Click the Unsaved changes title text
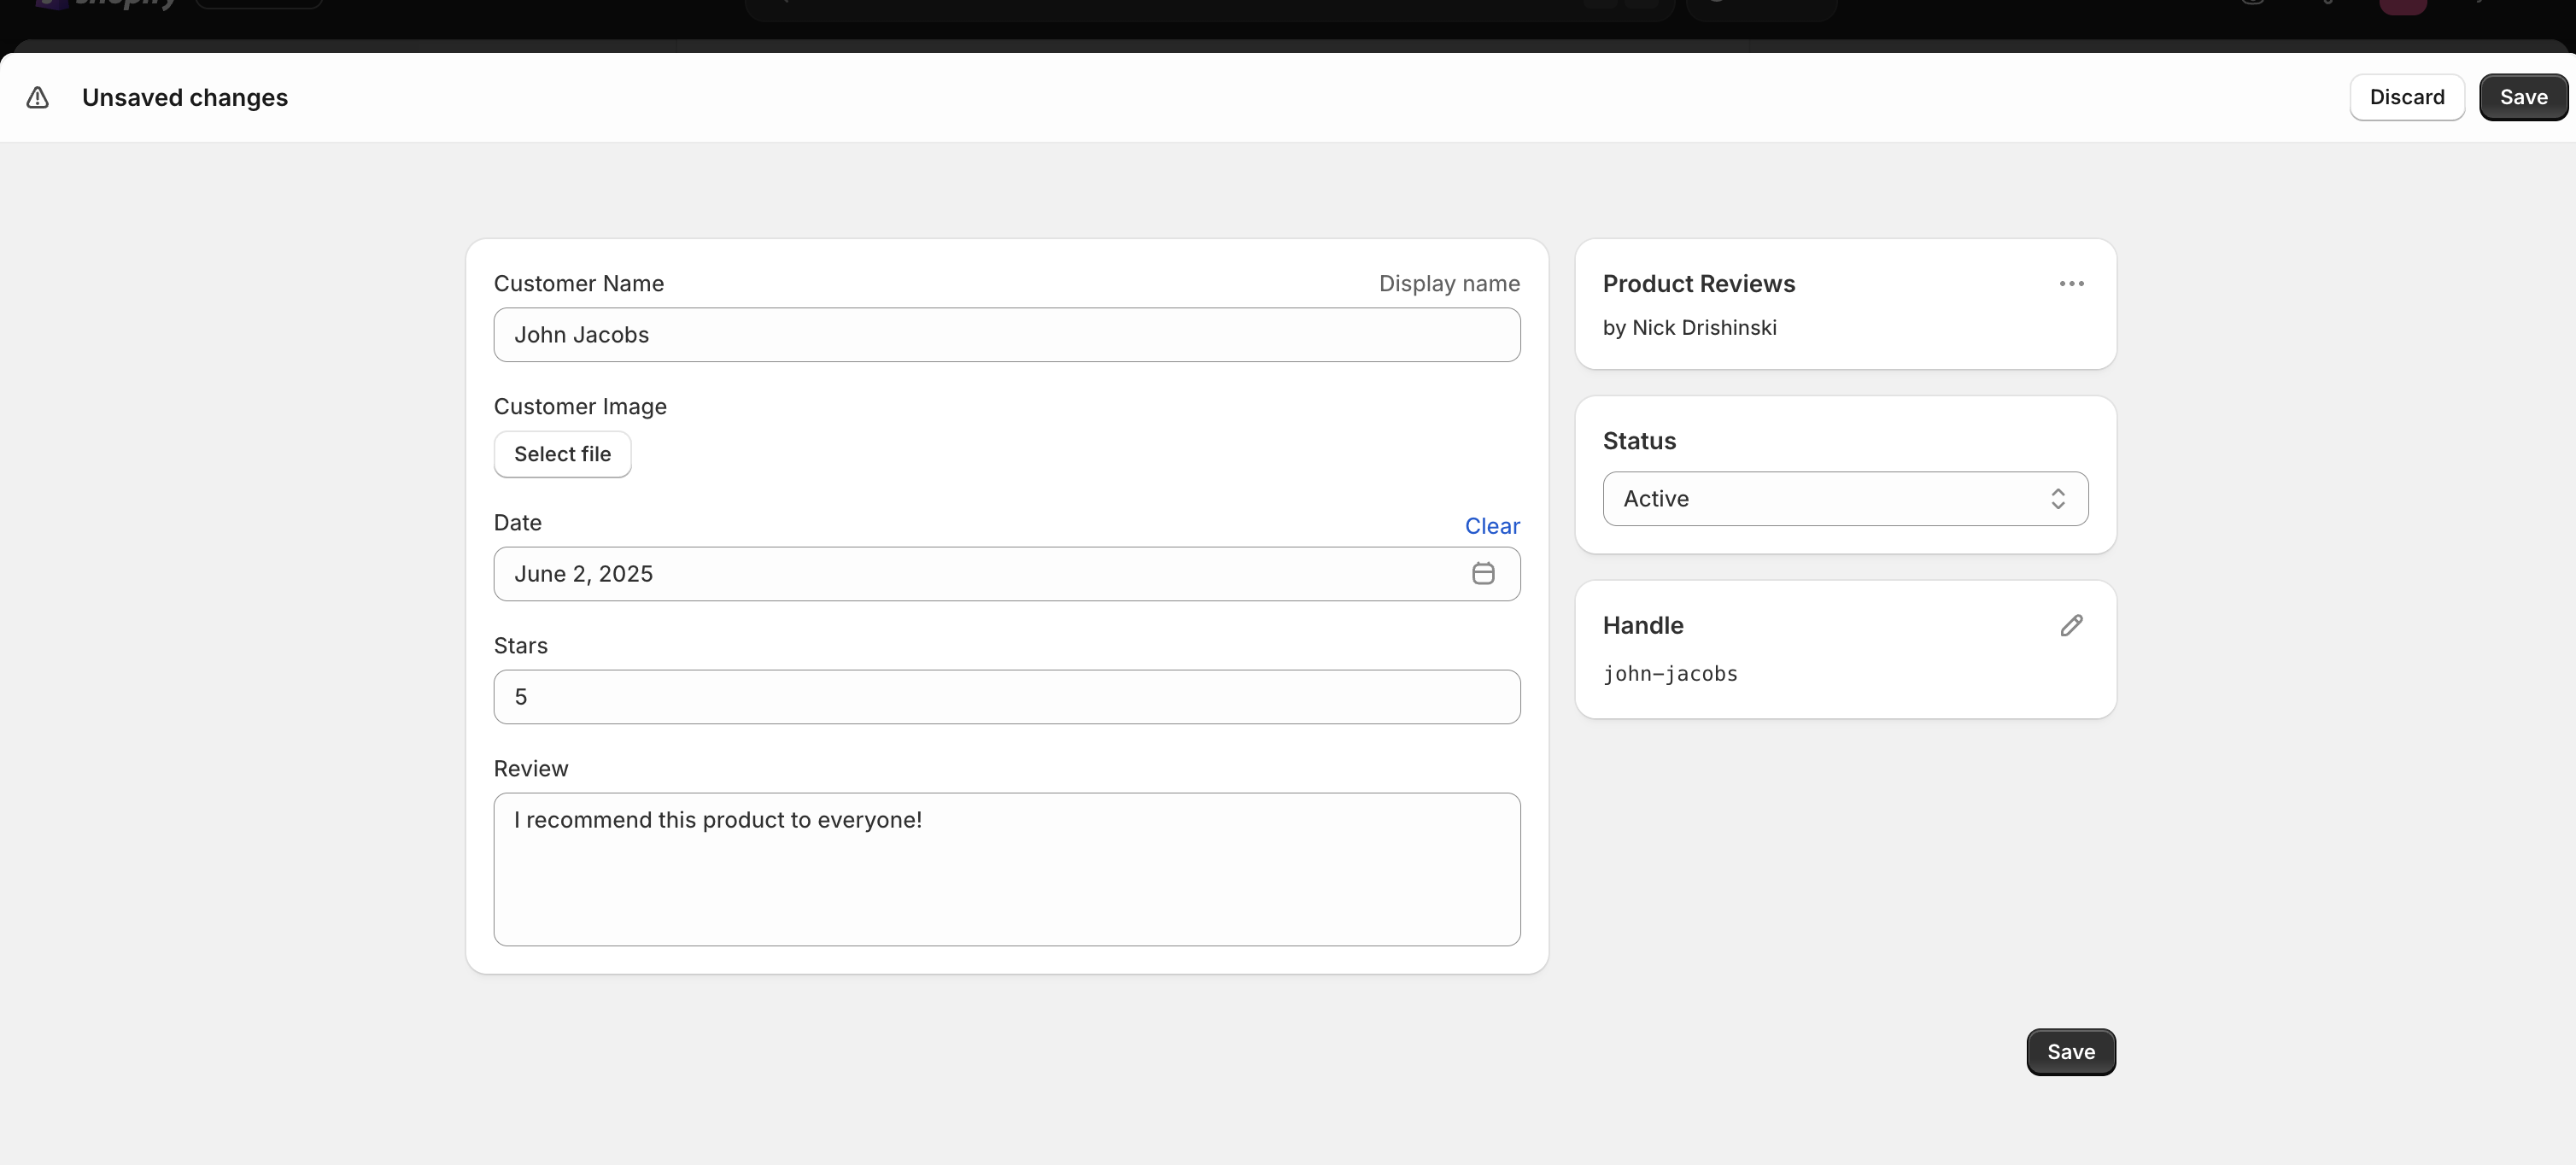This screenshot has width=2576, height=1165. click(x=185, y=98)
